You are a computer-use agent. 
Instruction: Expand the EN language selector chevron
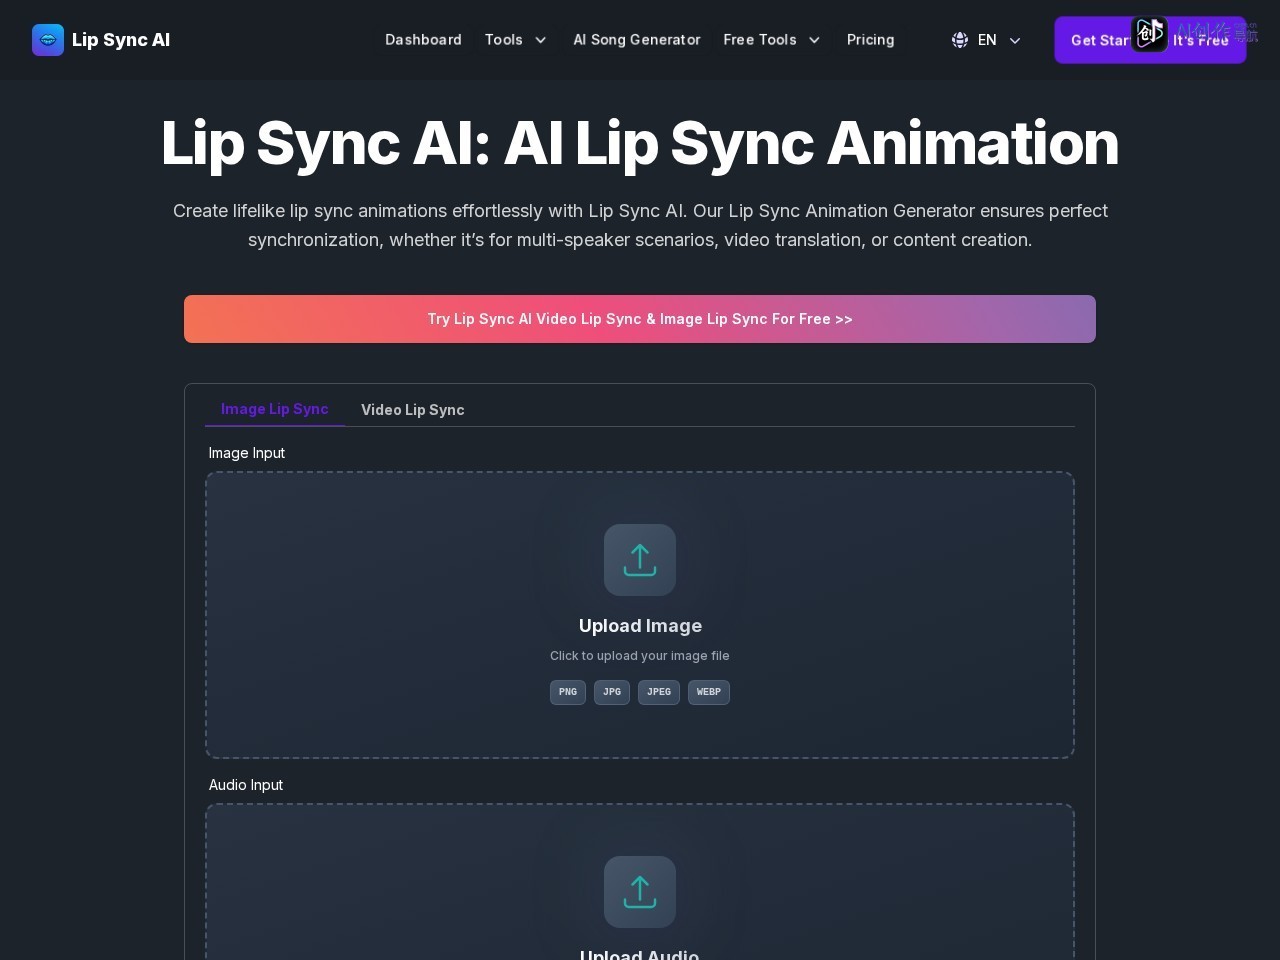[1015, 40]
